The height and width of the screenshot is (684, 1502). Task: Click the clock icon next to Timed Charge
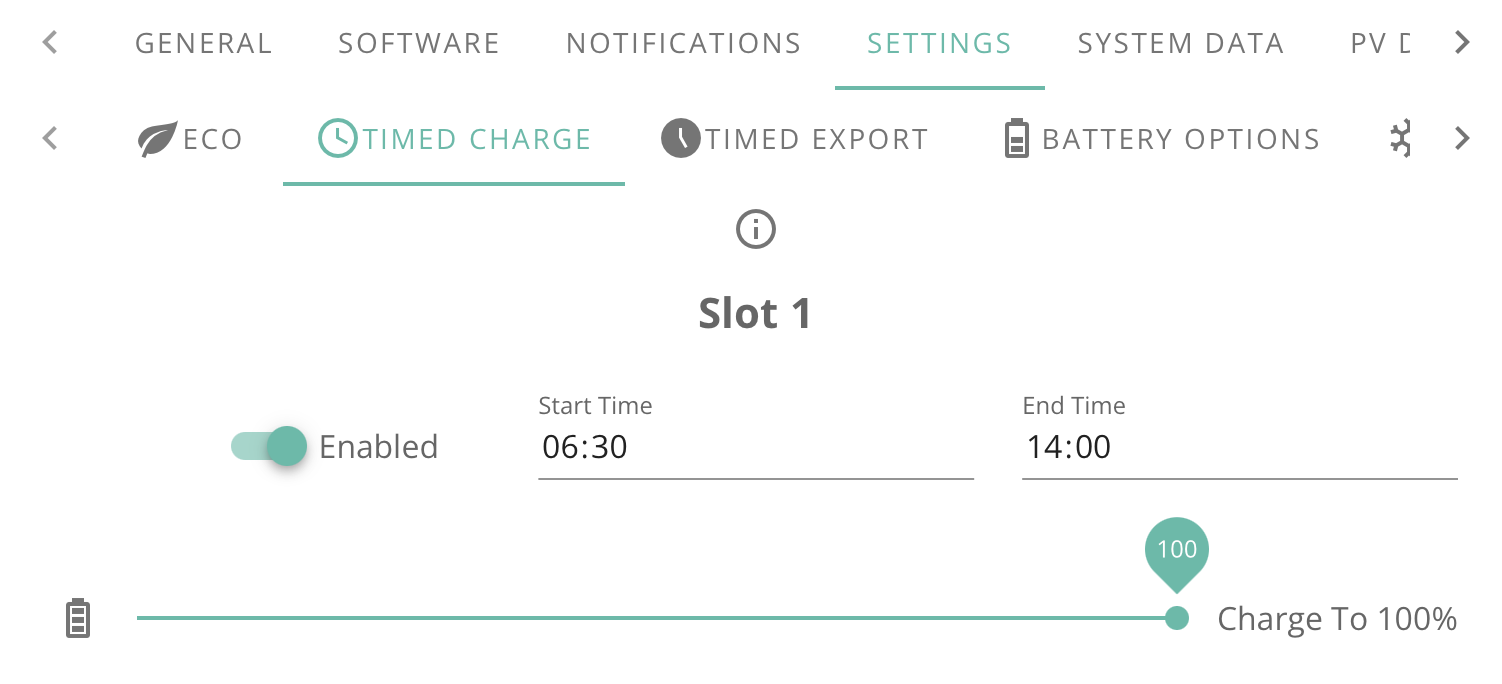337,138
